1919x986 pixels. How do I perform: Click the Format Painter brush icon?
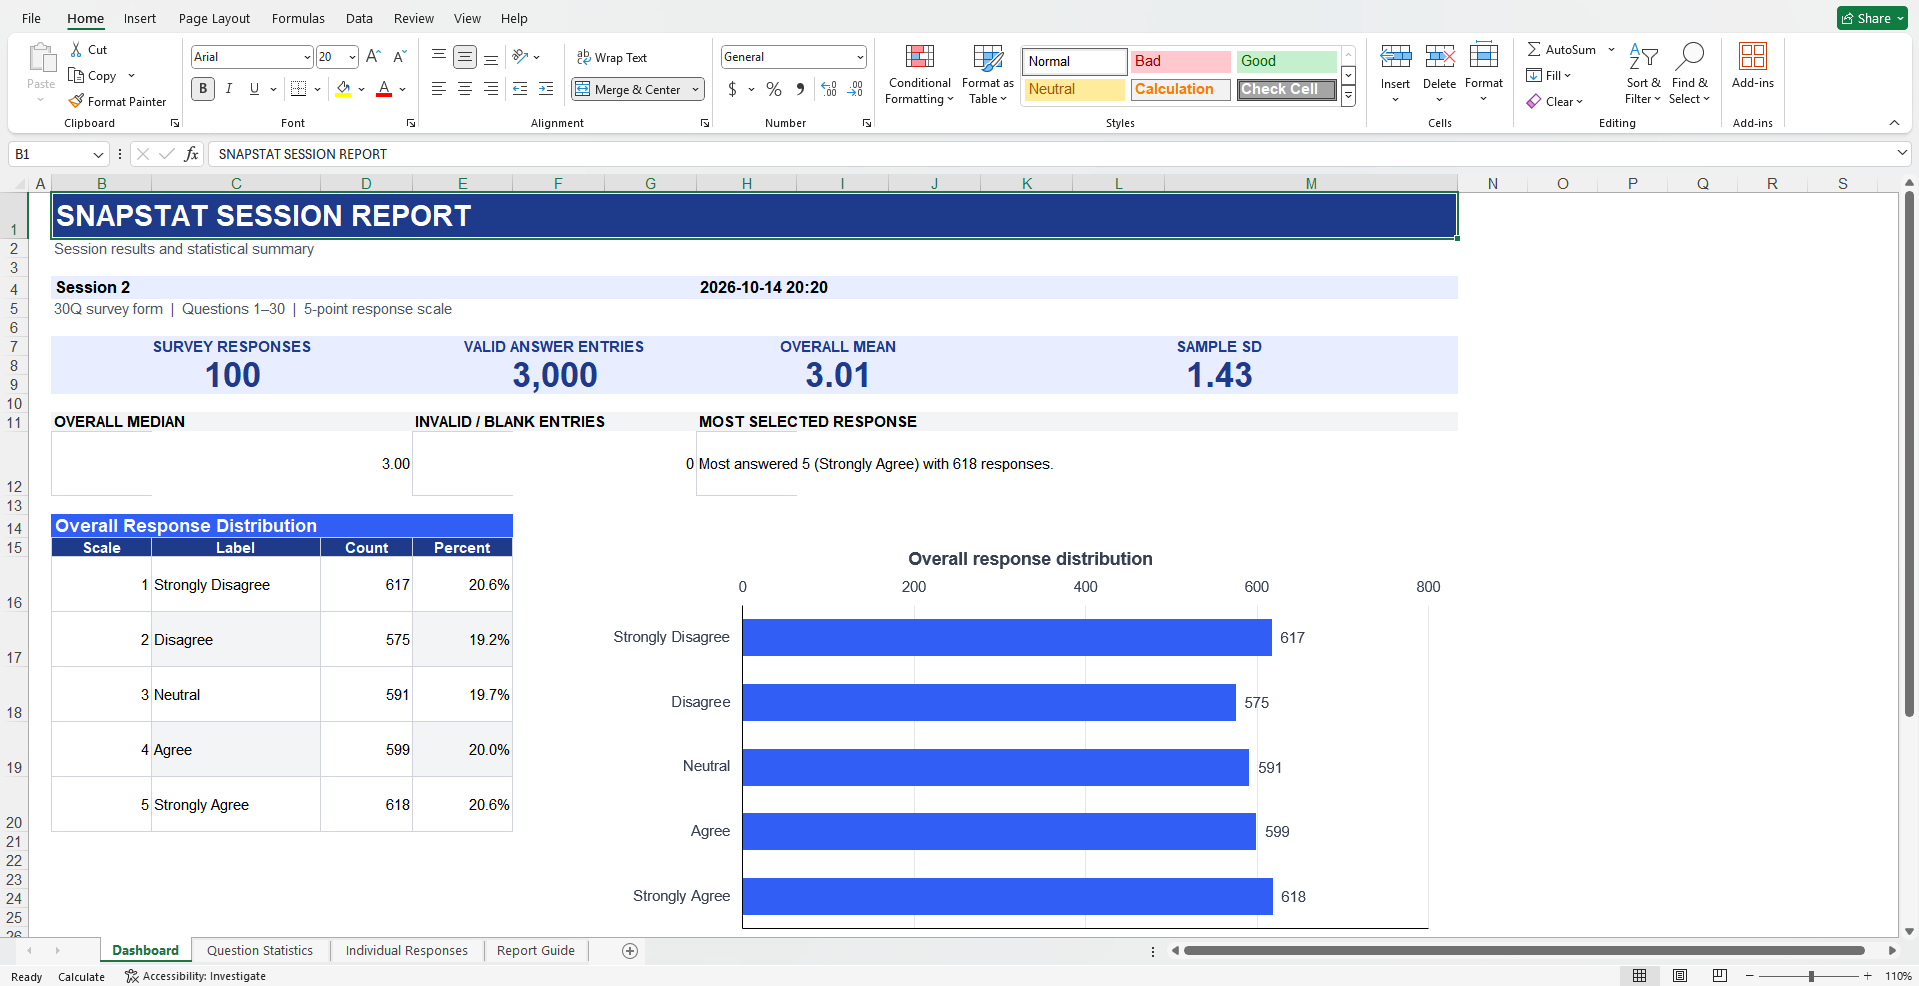[76, 101]
